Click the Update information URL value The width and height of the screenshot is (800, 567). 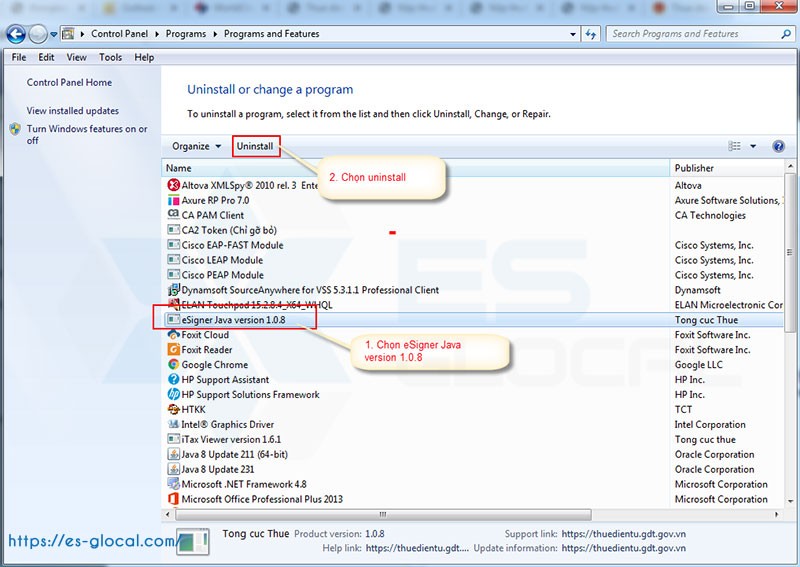click(623, 548)
